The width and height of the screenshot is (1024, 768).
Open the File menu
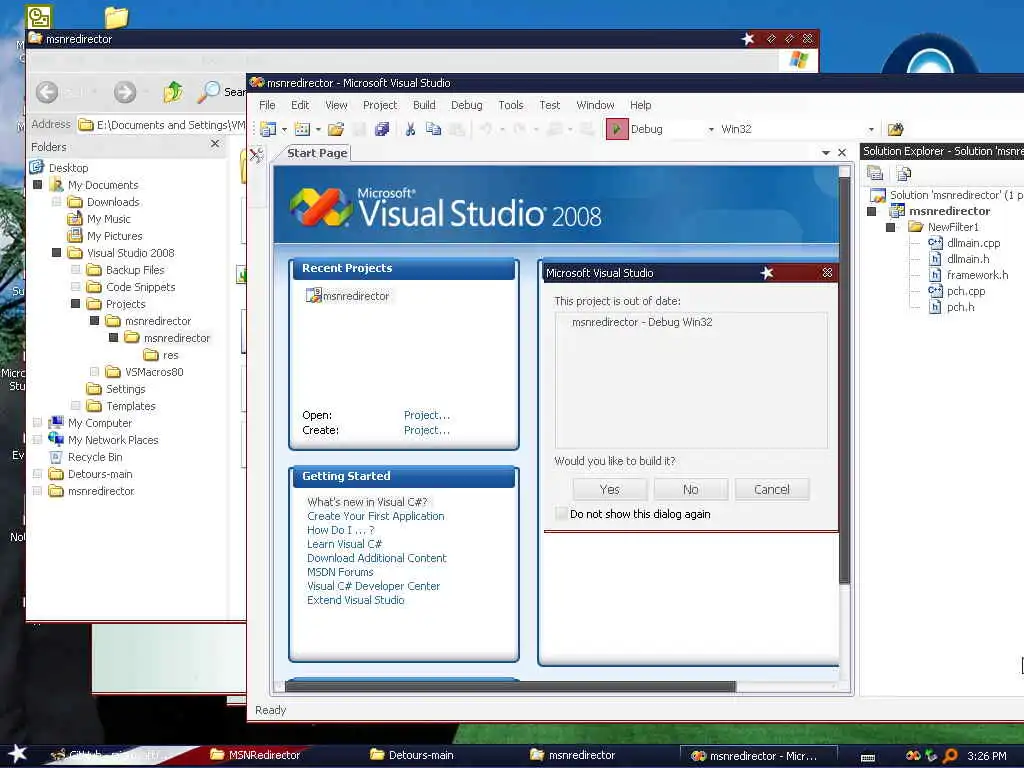tap(267, 105)
